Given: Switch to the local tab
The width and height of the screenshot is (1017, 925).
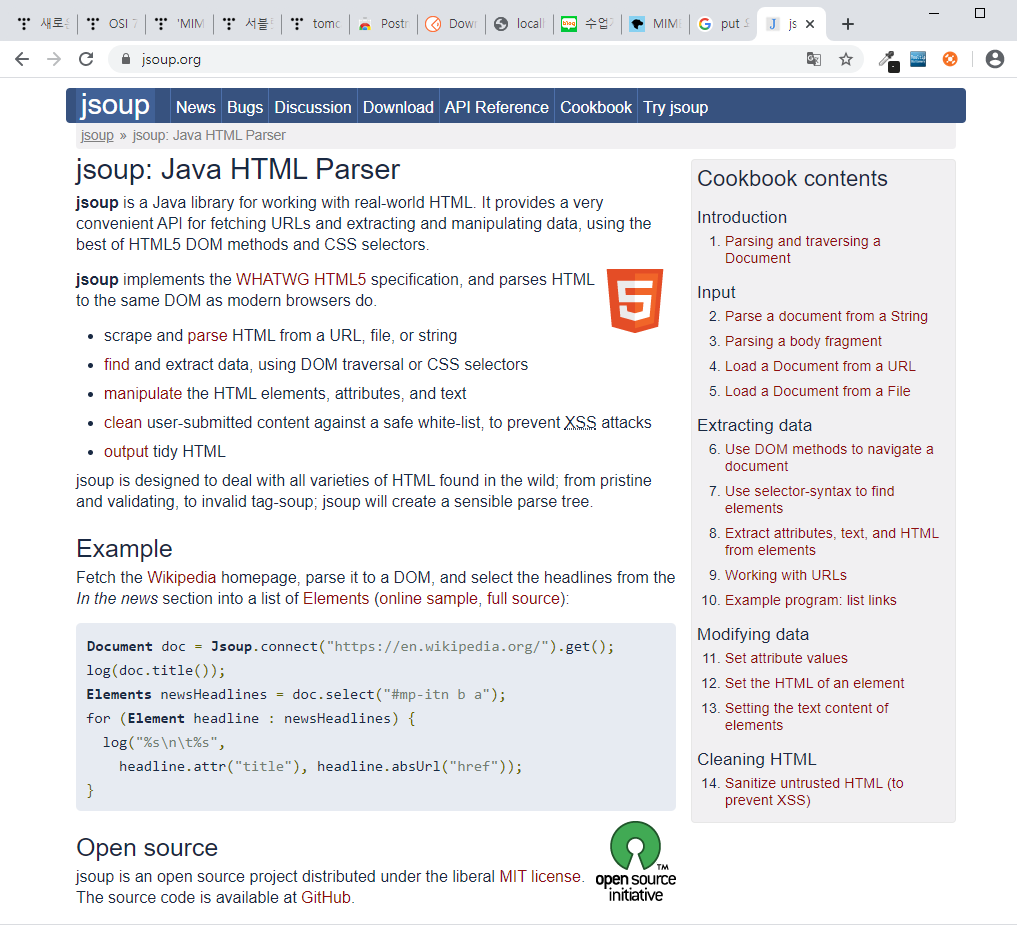Looking at the screenshot, I should (520, 24).
